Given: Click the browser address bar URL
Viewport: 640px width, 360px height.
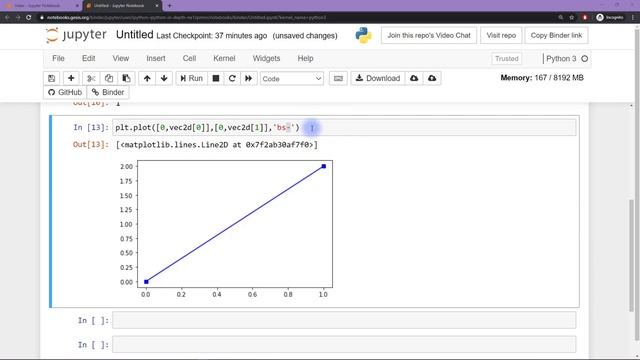Looking at the screenshot, I should (186, 18).
